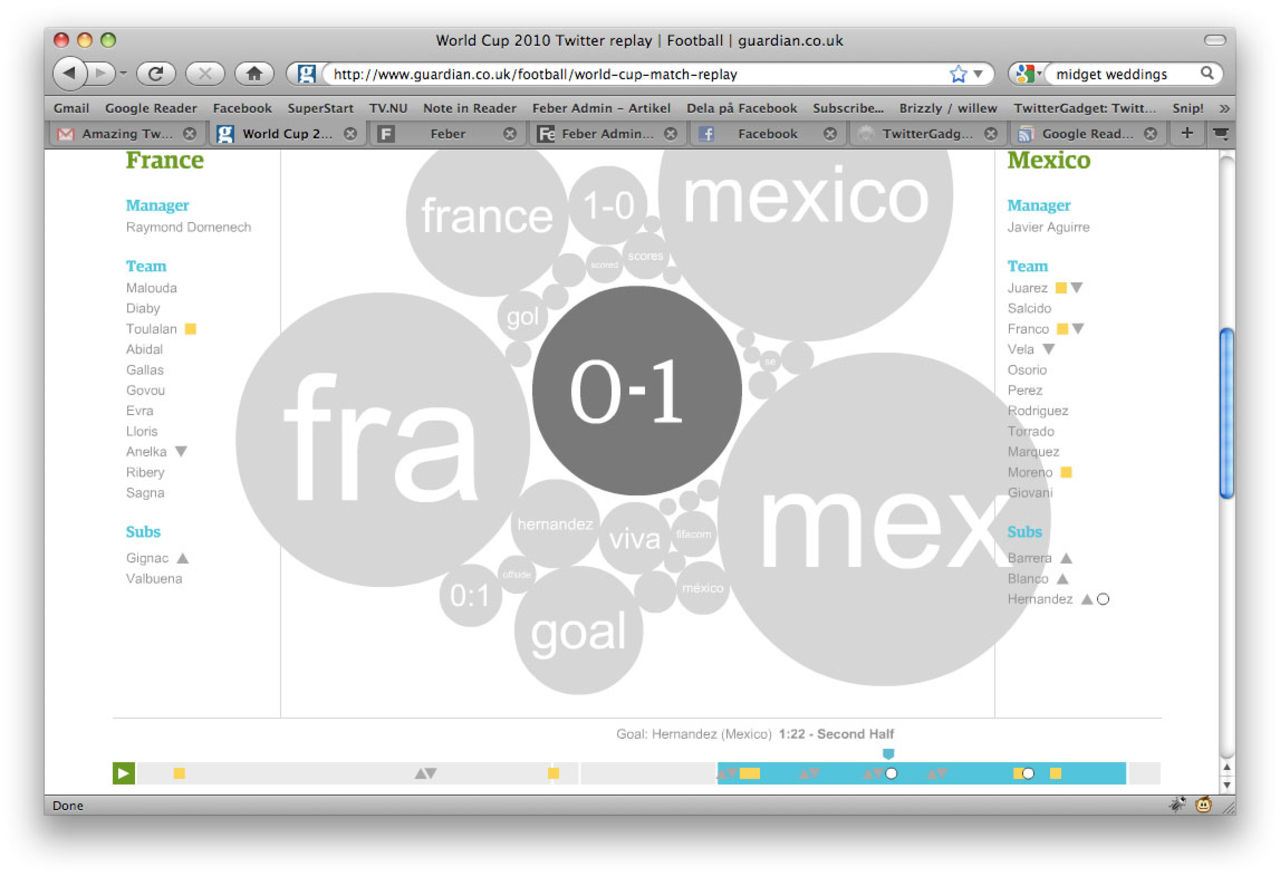Click the yellow card square on first-half timeline
This screenshot has width=1280, height=876.
(180, 772)
